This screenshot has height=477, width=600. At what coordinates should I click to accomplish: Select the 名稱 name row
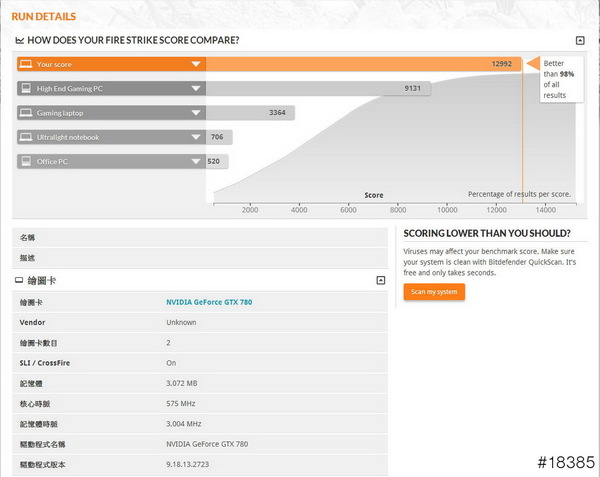pyautogui.click(x=200, y=238)
